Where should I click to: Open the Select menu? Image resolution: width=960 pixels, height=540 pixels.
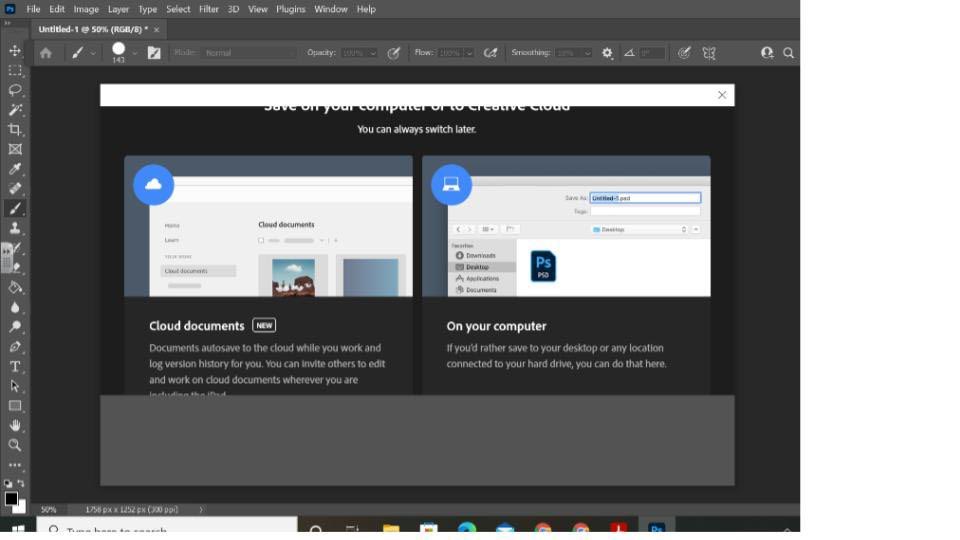(178, 9)
